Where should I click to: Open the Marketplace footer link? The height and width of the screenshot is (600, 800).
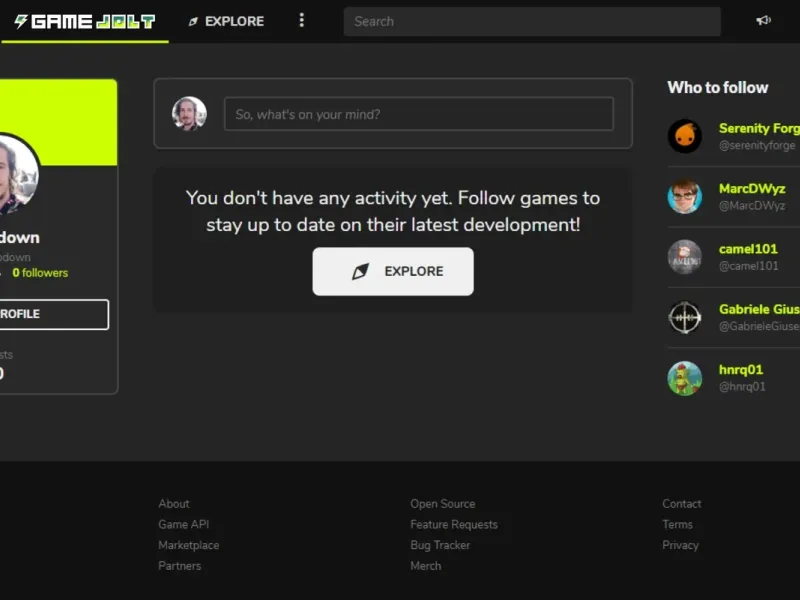pos(189,545)
